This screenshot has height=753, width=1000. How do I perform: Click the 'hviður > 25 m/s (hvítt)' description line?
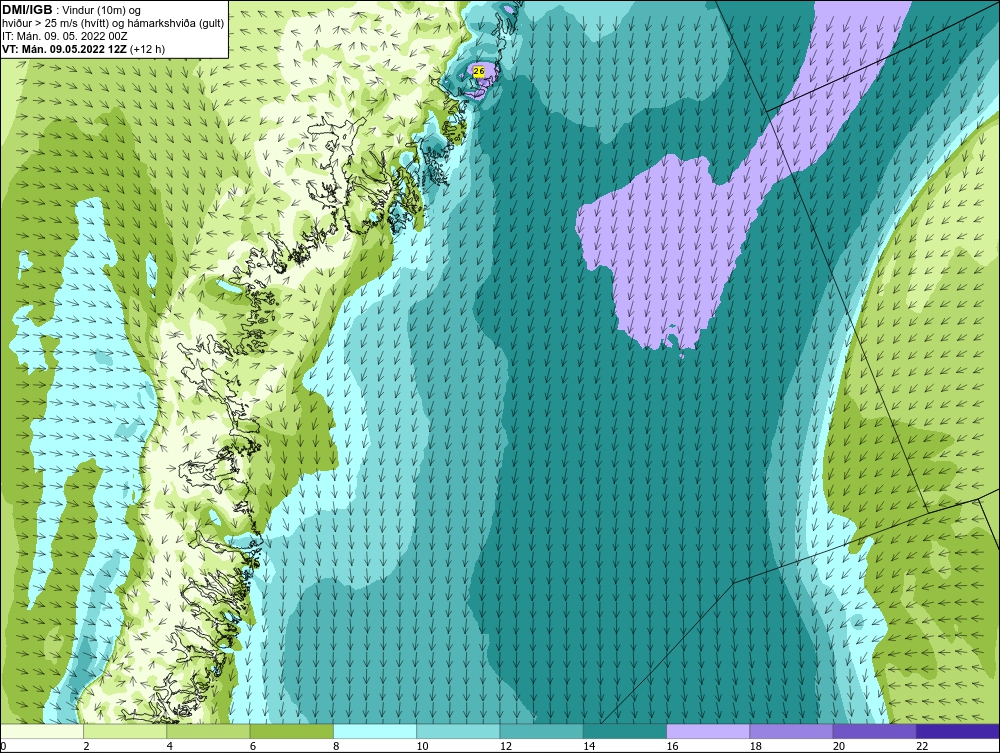113,24
